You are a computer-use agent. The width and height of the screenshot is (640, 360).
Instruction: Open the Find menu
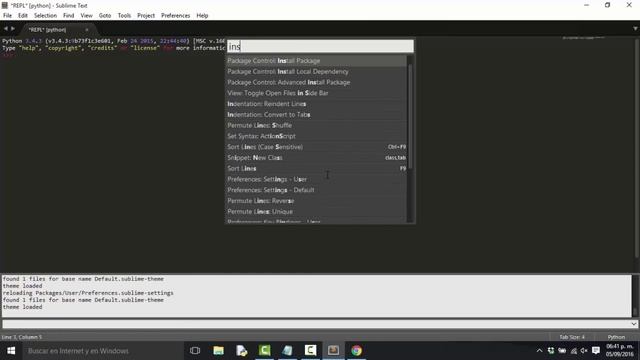[69, 16]
